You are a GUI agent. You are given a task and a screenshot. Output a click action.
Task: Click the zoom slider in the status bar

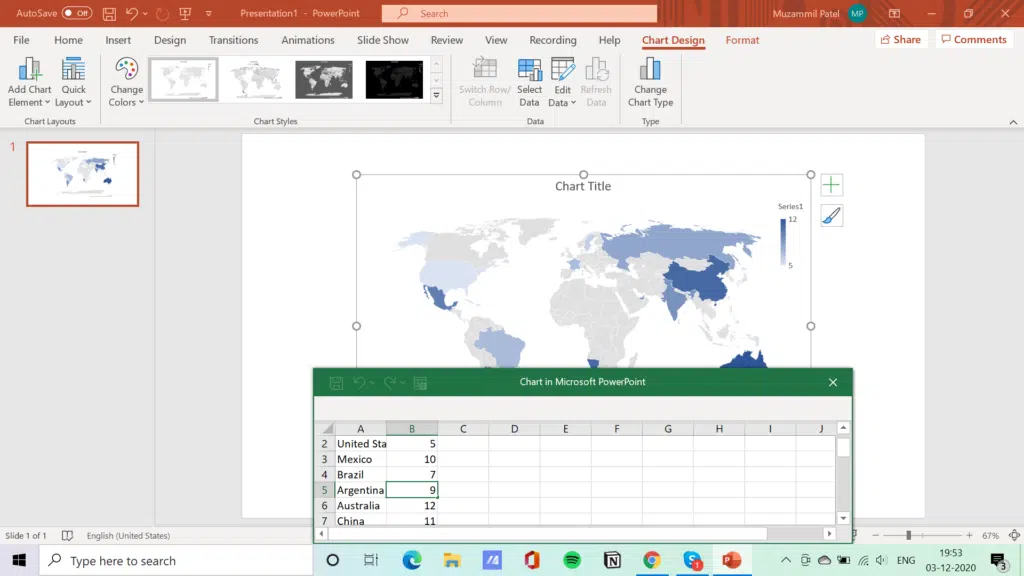coord(908,536)
